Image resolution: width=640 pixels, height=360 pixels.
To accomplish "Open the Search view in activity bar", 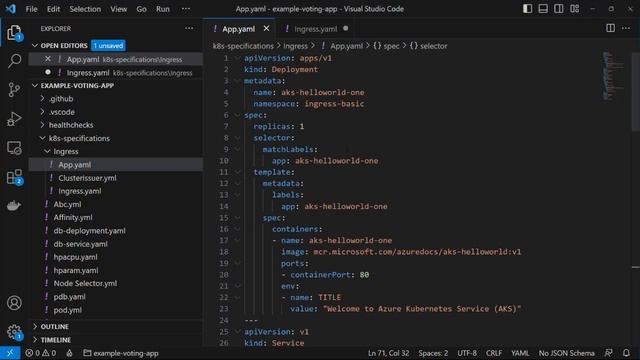I will pyautogui.click(x=14, y=61).
